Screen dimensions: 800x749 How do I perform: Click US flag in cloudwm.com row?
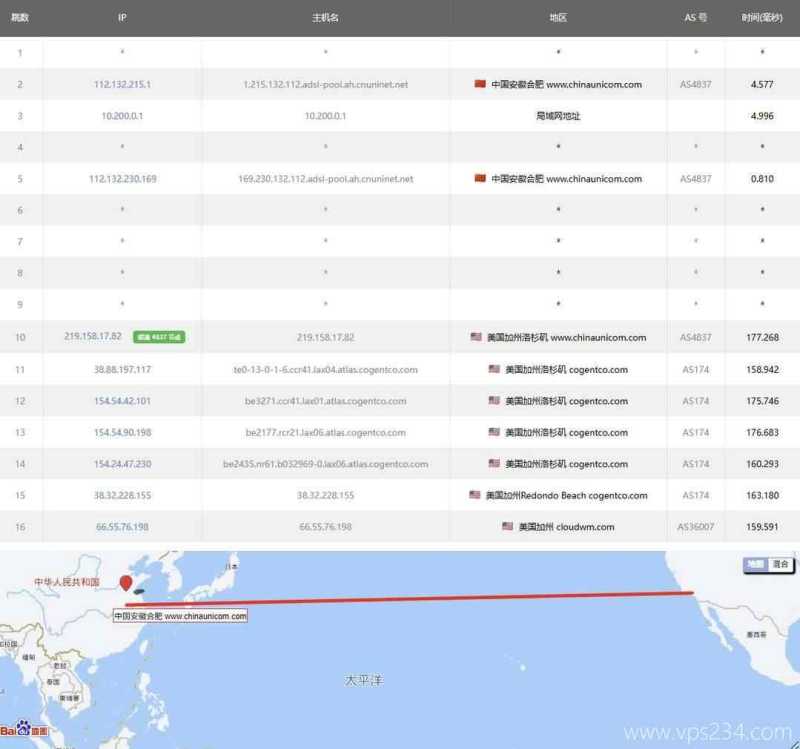508,526
